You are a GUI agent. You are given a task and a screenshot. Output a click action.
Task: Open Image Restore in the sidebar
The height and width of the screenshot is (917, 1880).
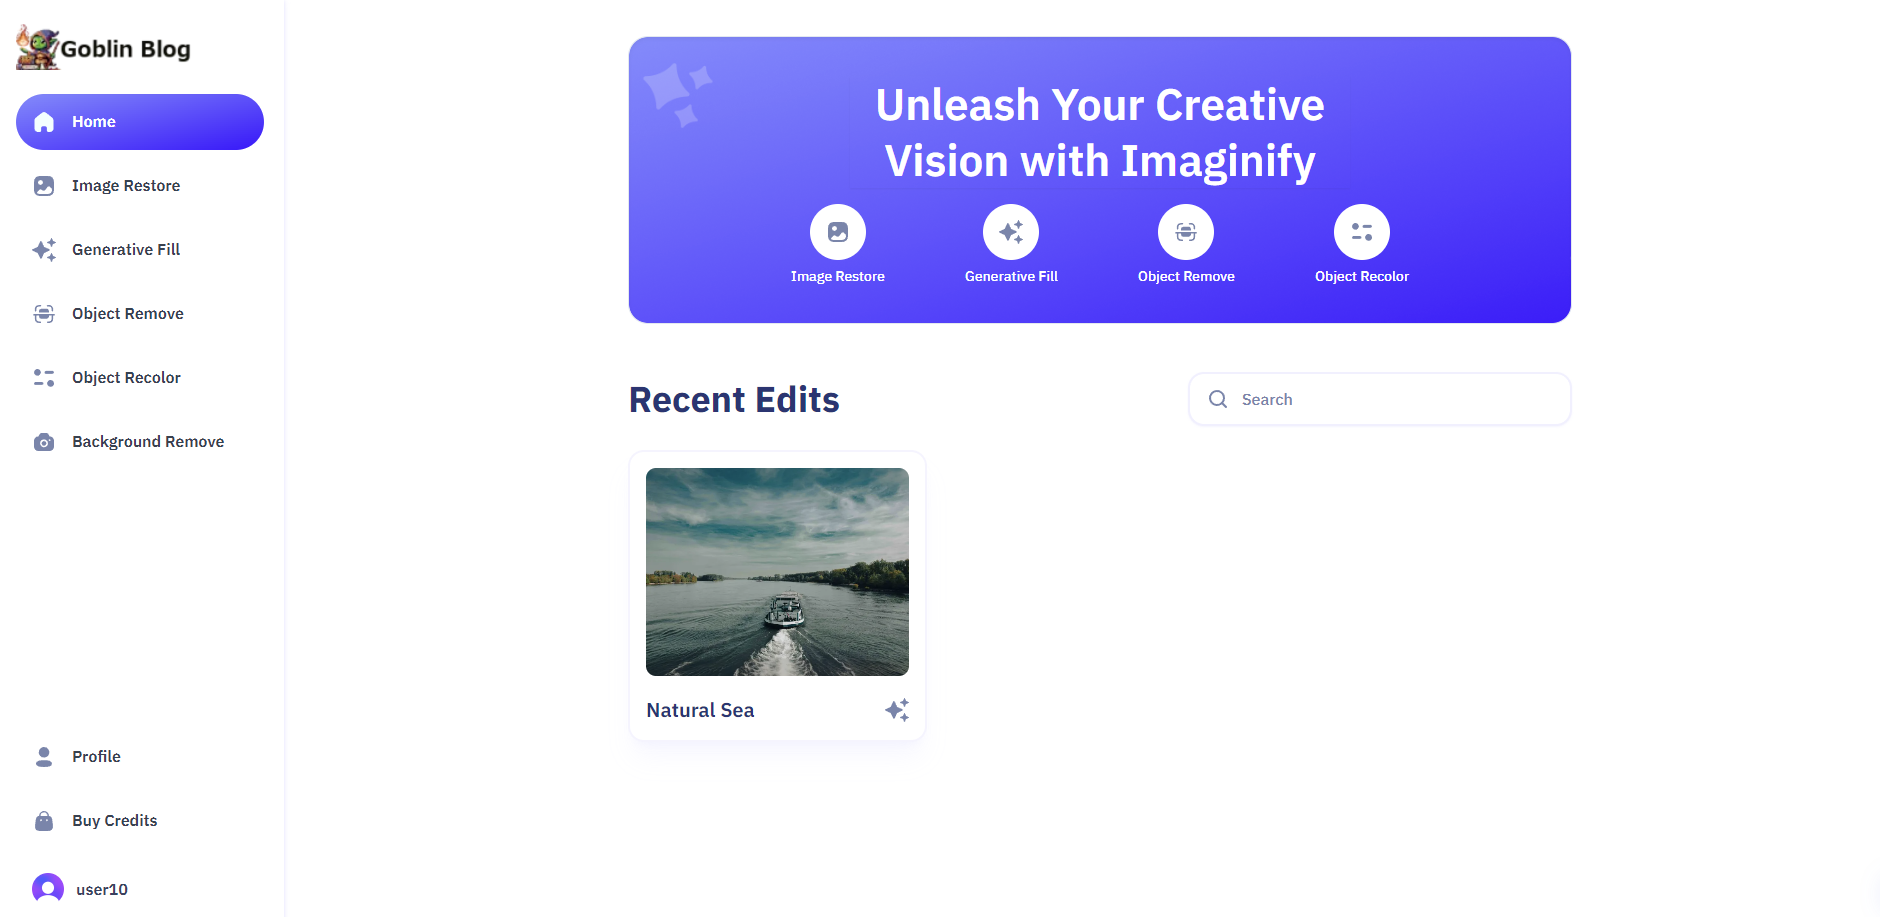coord(126,186)
